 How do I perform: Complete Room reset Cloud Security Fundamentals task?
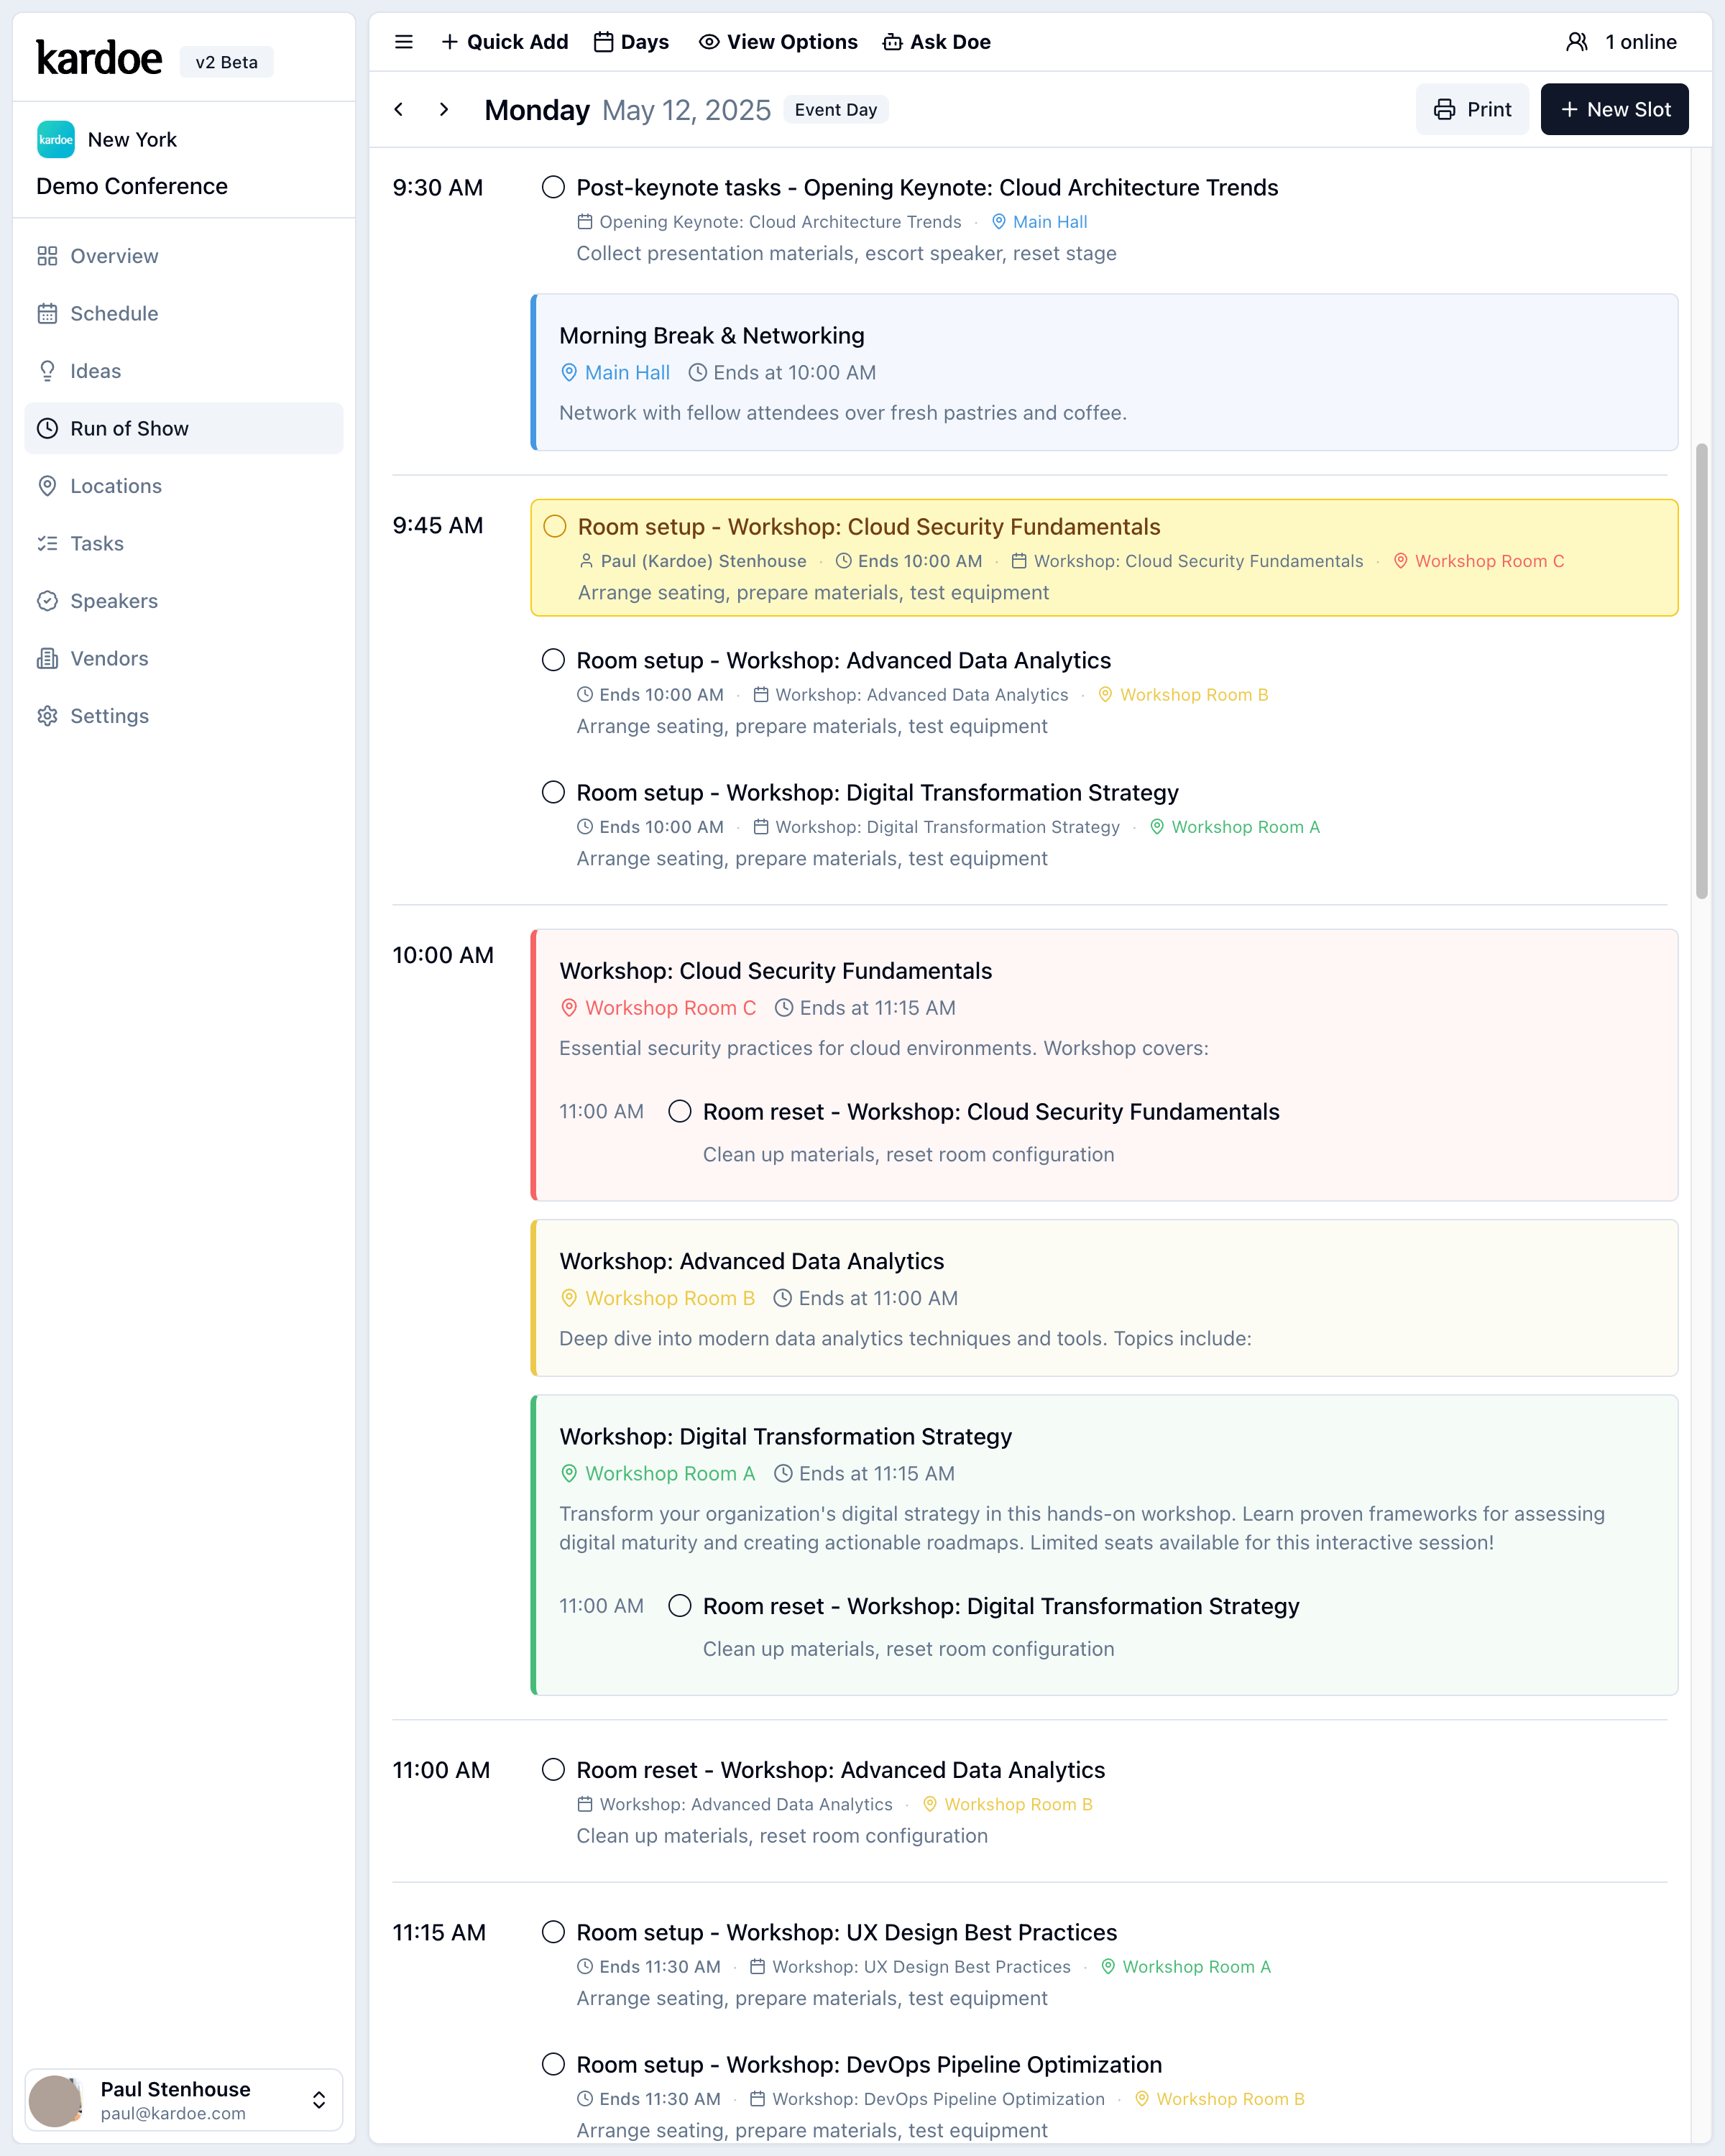(x=680, y=1111)
